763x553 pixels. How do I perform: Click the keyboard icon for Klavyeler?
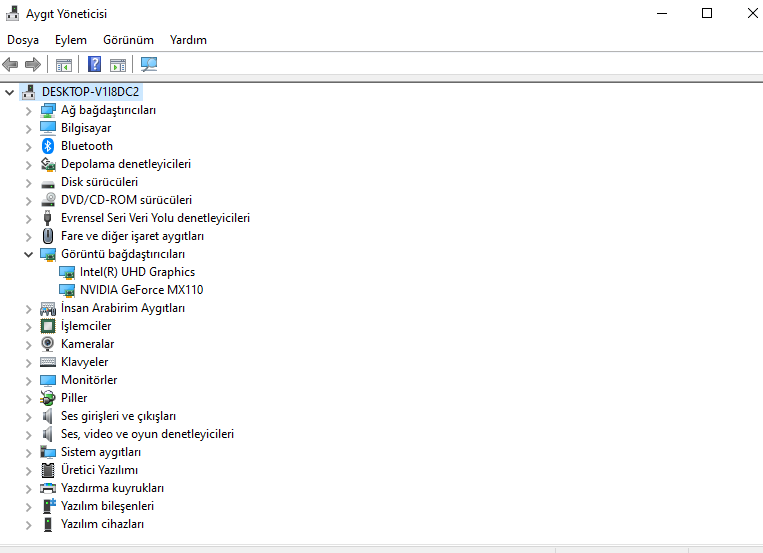tap(48, 362)
